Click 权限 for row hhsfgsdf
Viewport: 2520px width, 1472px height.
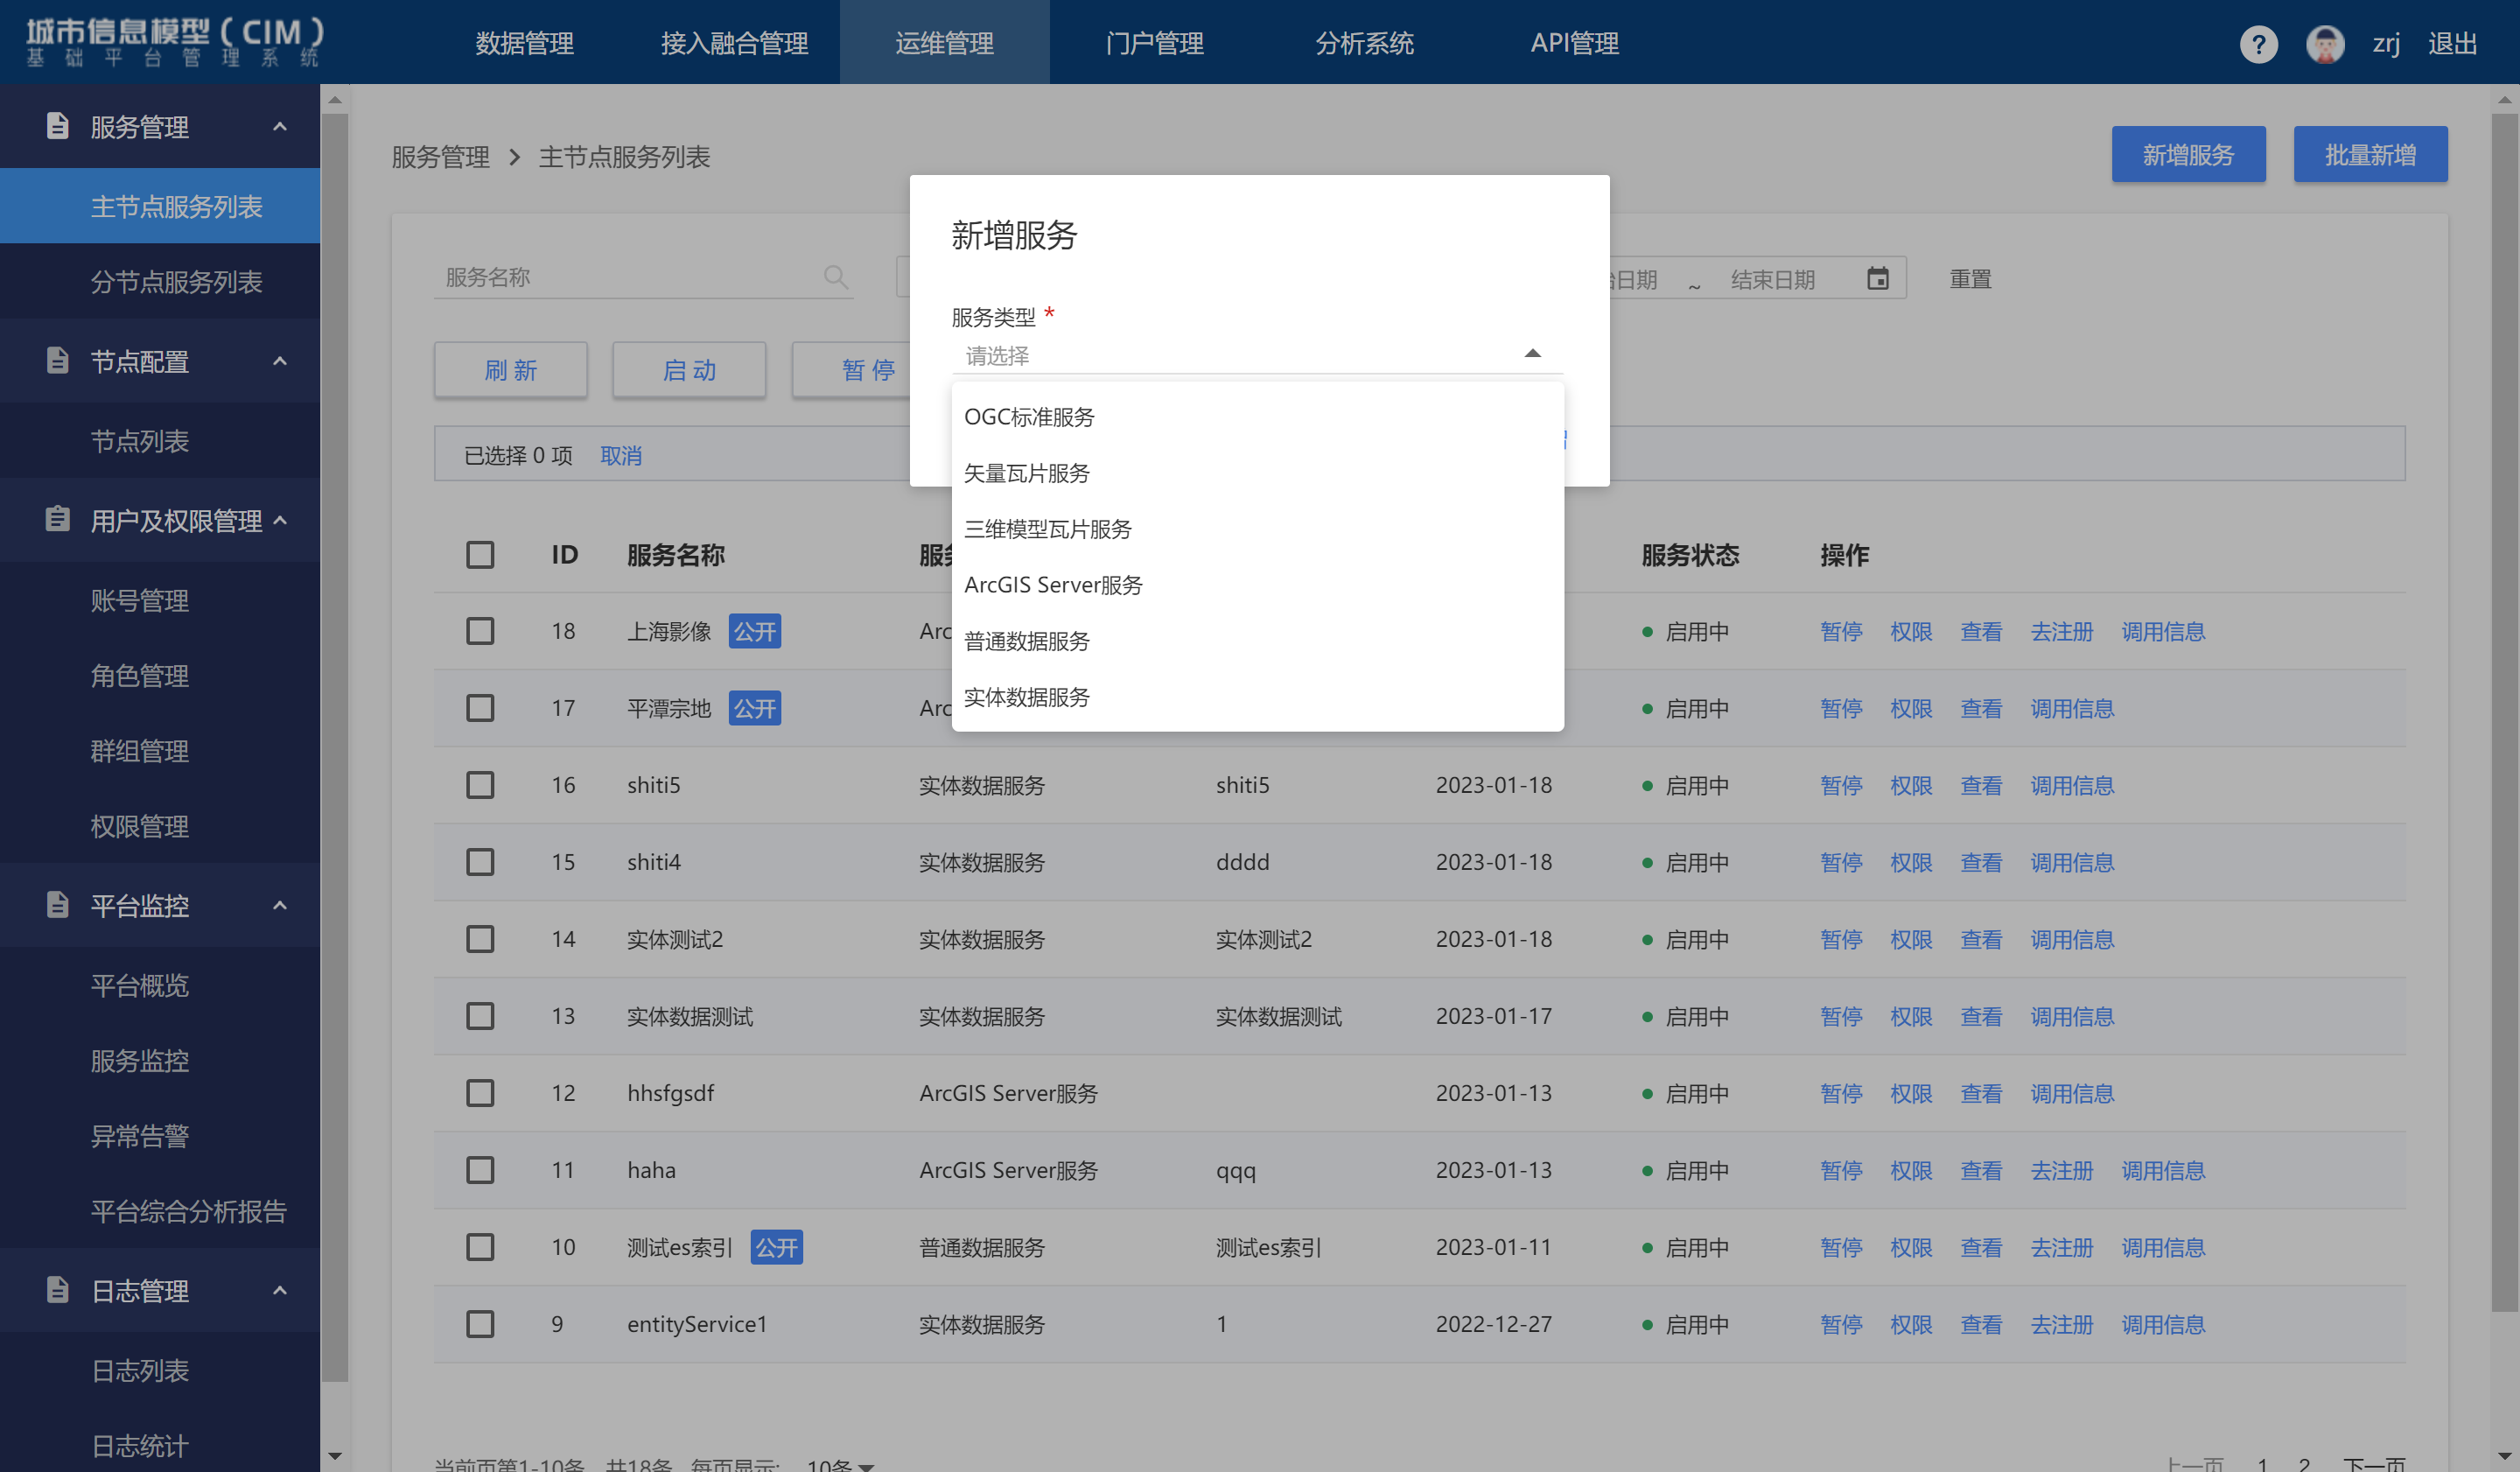point(1911,1093)
